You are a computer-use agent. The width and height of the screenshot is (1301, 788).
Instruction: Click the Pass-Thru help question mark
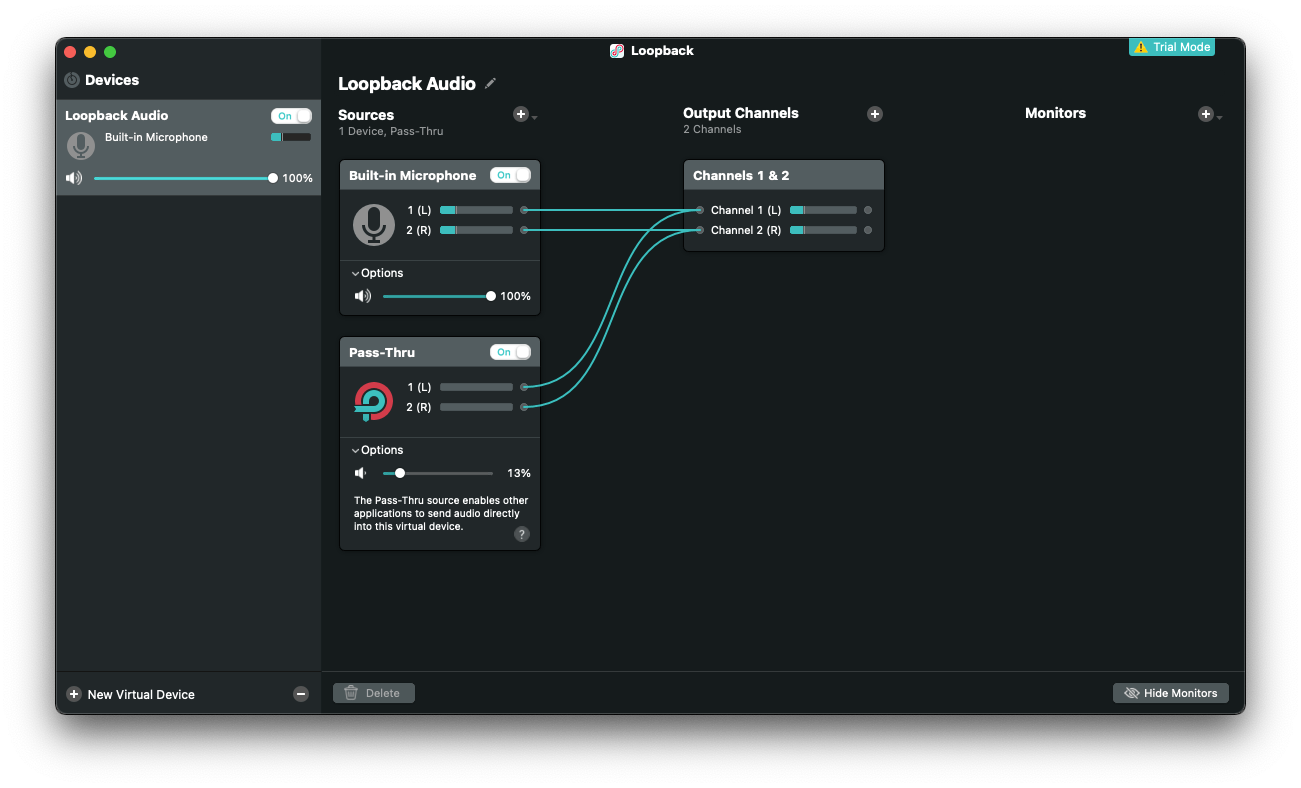pyautogui.click(x=522, y=534)
